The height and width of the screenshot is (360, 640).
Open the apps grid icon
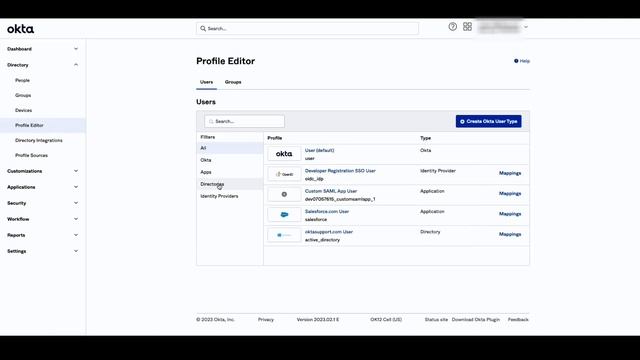[467, 27]
